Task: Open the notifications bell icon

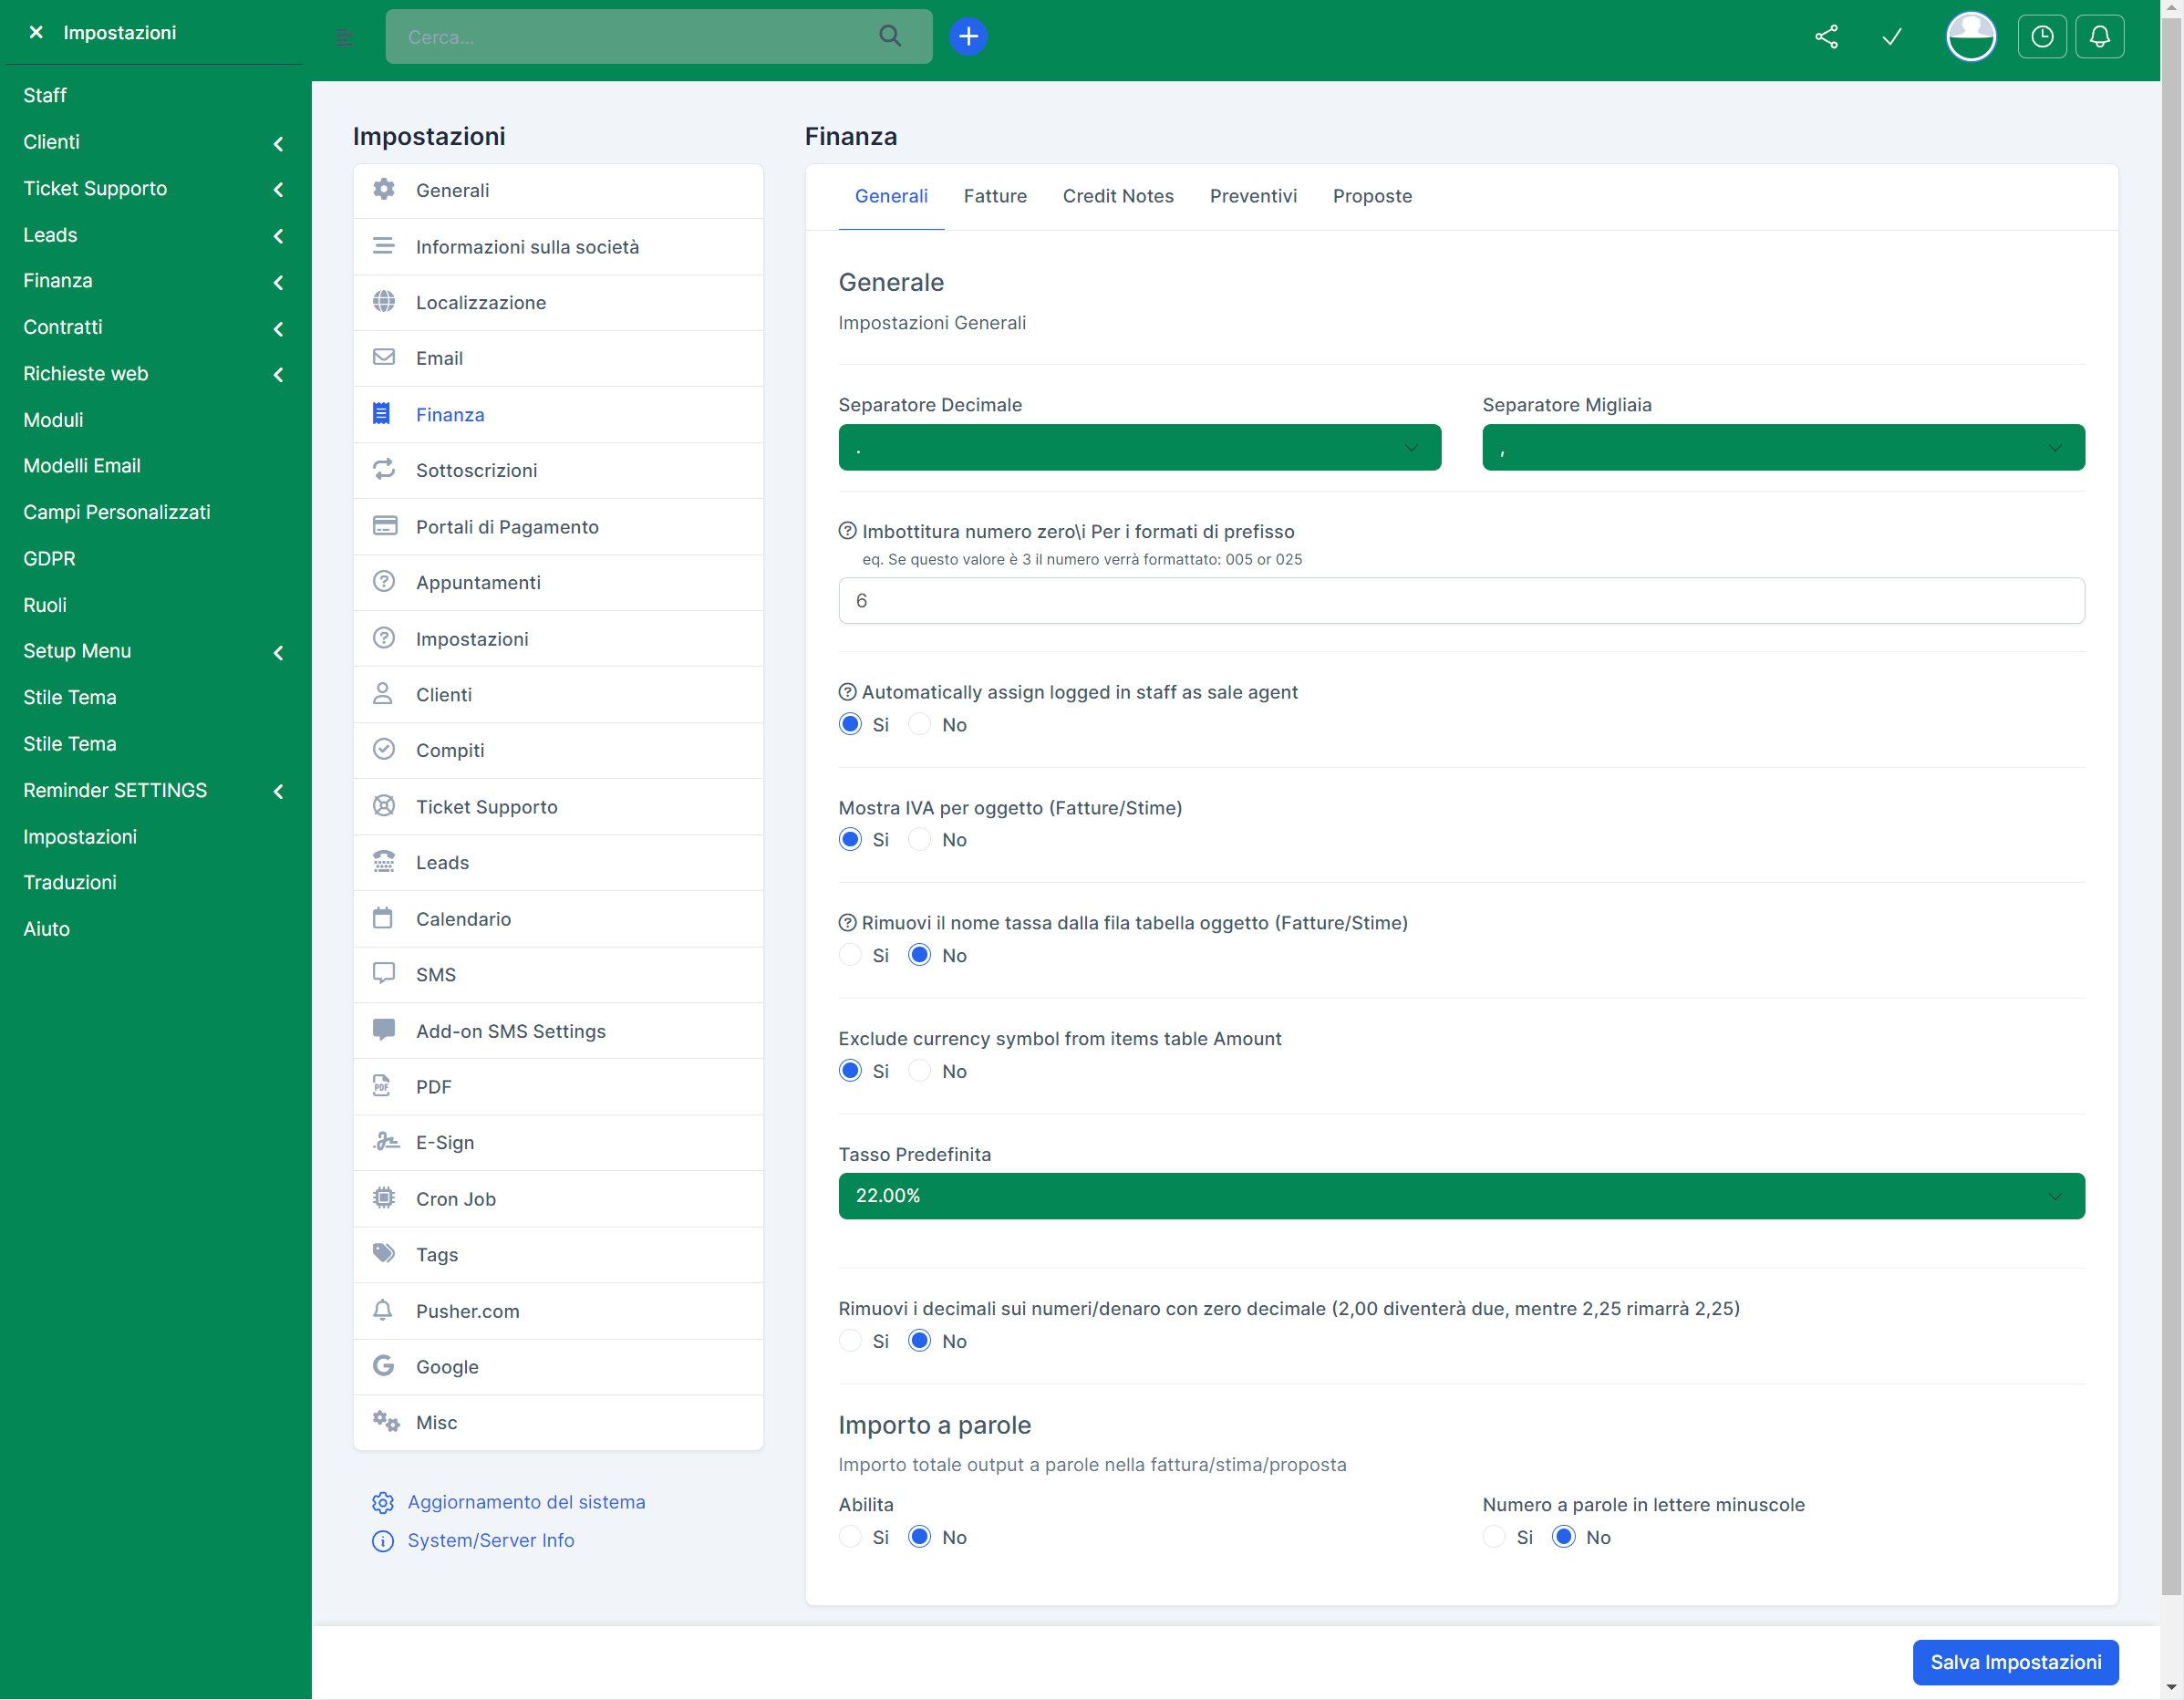Action: pyautogui.click(x=2099, y=37)
